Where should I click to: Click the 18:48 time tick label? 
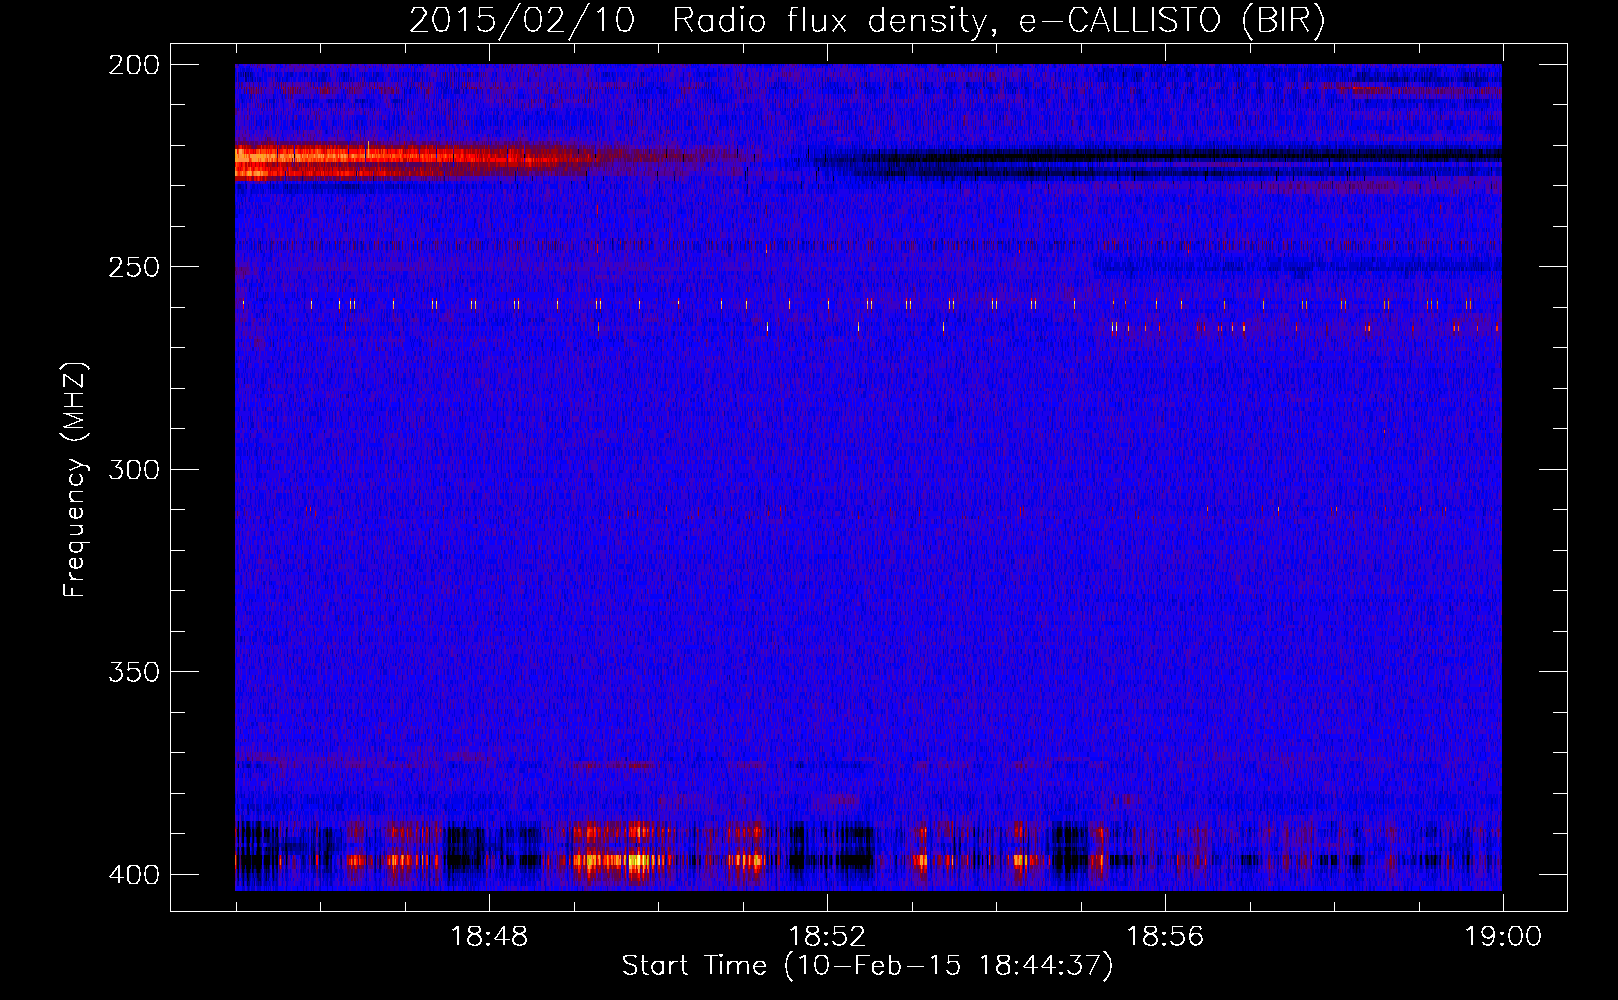[x=489, y=937]
